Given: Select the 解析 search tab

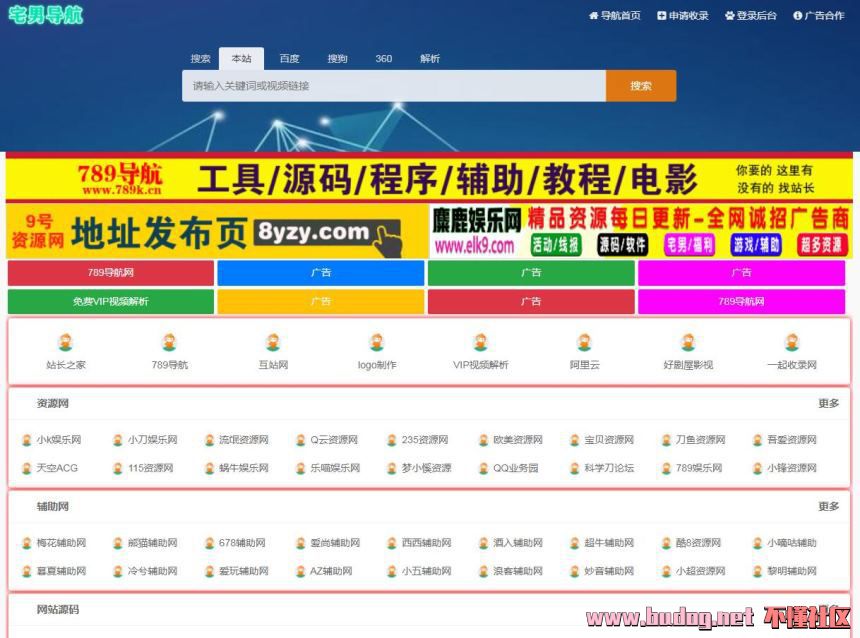Looking at the screenshot, I should click(x=430, y=59).
